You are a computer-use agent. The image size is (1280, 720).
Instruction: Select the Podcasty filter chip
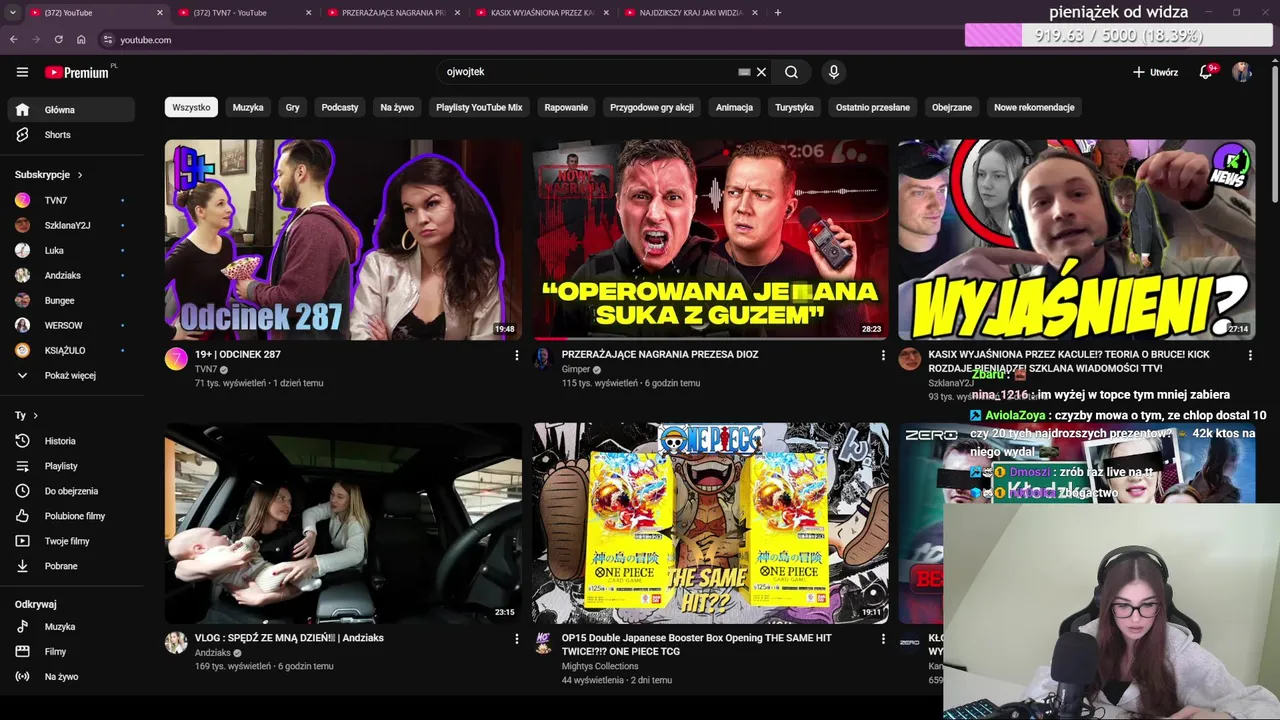pyautogui.click(x=340, y=107)
